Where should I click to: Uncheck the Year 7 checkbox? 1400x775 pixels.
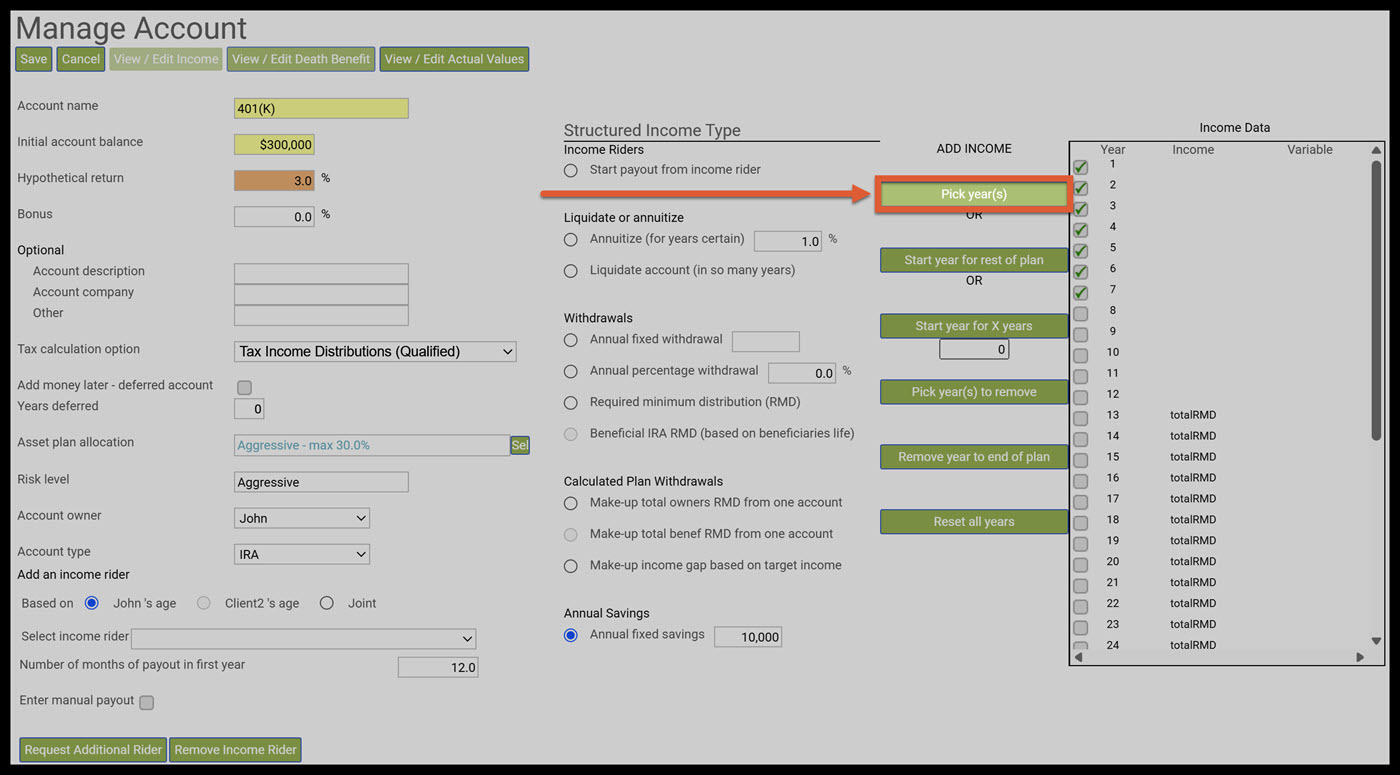coord(1080,293)
